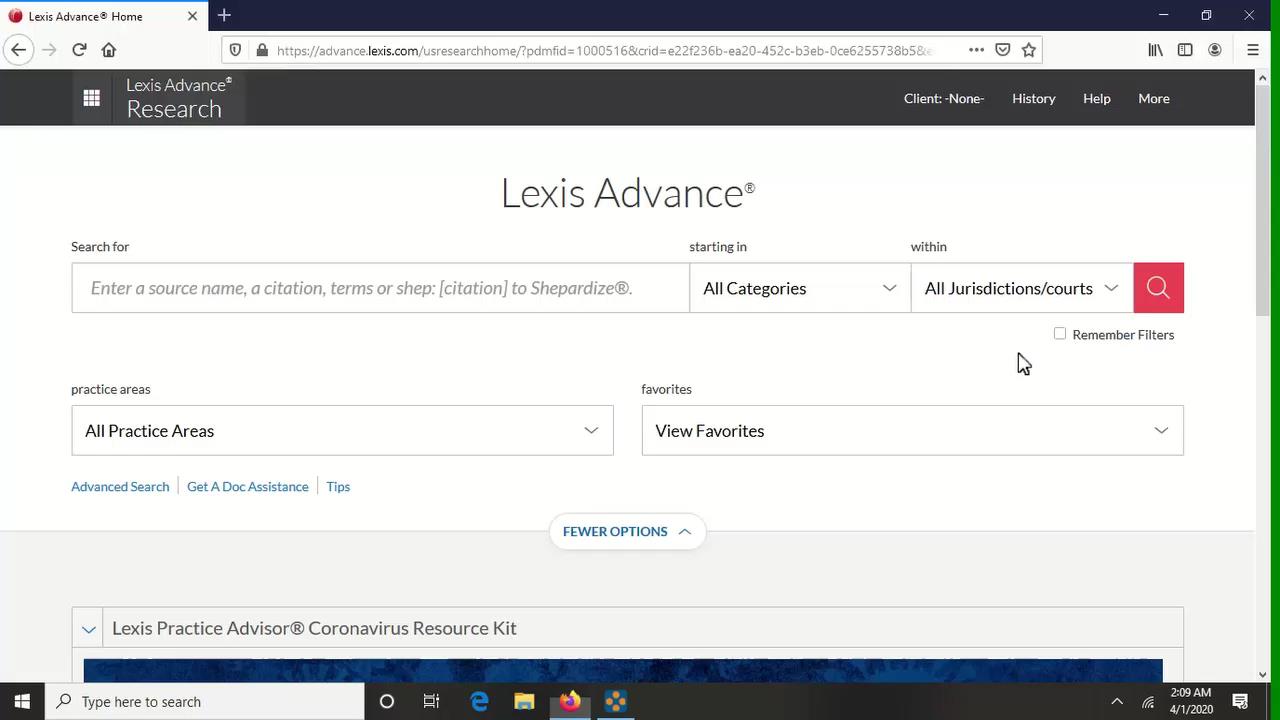Open the browser hamburger menu
This screenshot has width=1280, height=720.
point(1252,49)
